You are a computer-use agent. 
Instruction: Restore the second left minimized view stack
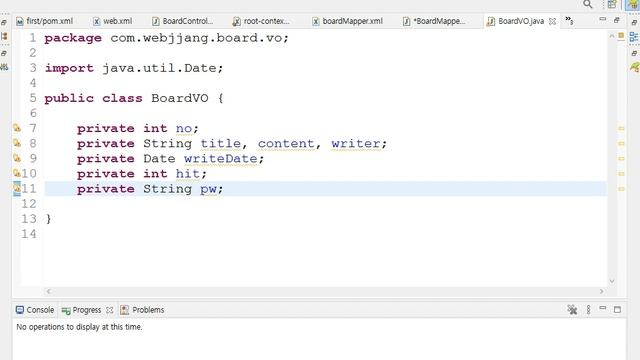coord(4,53)
